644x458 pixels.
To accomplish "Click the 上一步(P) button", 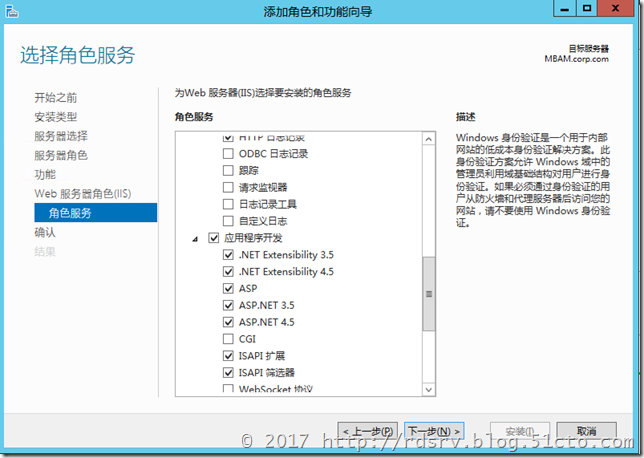I will [368, 431].
